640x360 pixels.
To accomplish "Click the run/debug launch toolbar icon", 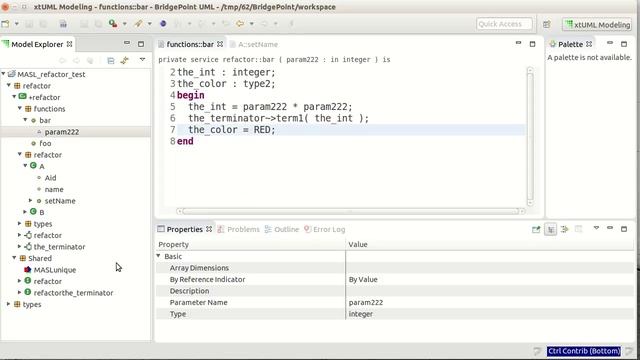I will (x=113, y=24).
